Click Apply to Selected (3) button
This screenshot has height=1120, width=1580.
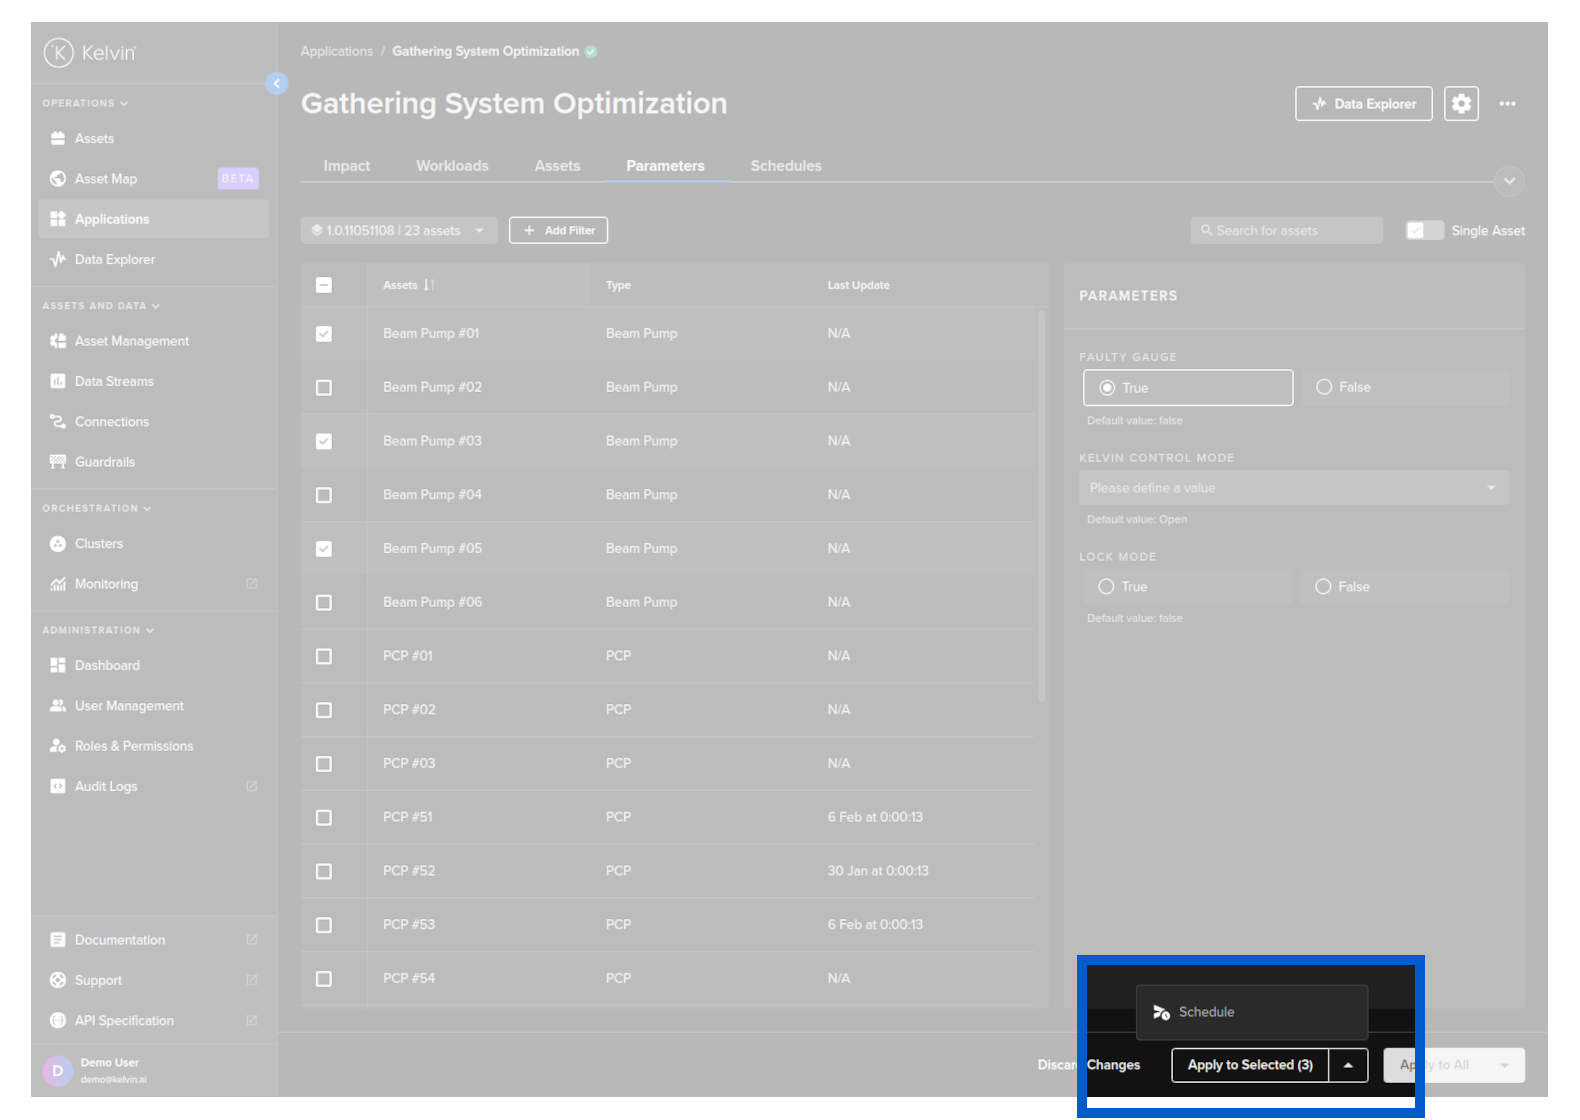tap(1249, 1066)
